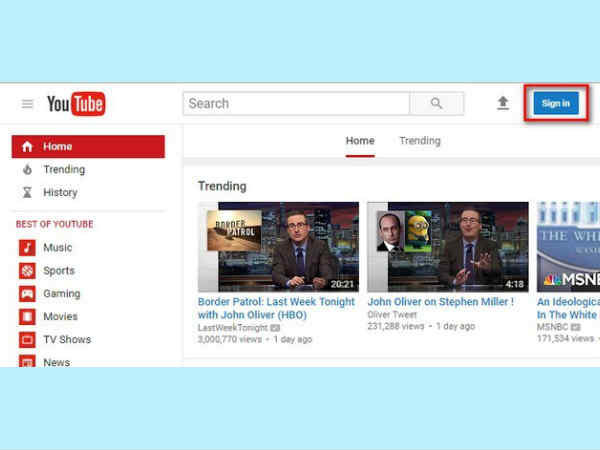Click the Sports ball icon

27,271
